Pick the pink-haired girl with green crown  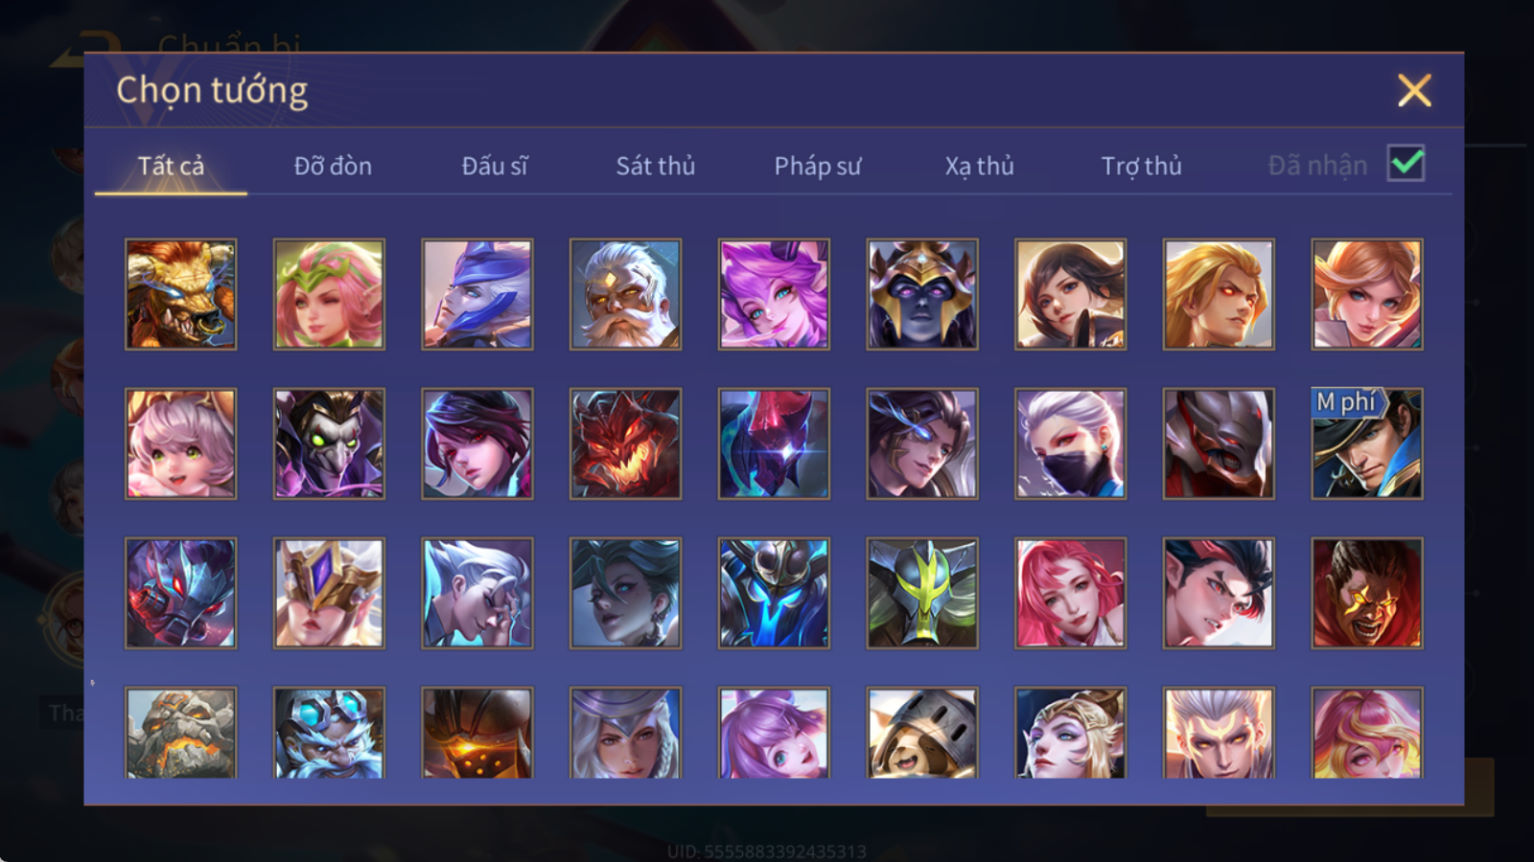(x=329, y=294)
